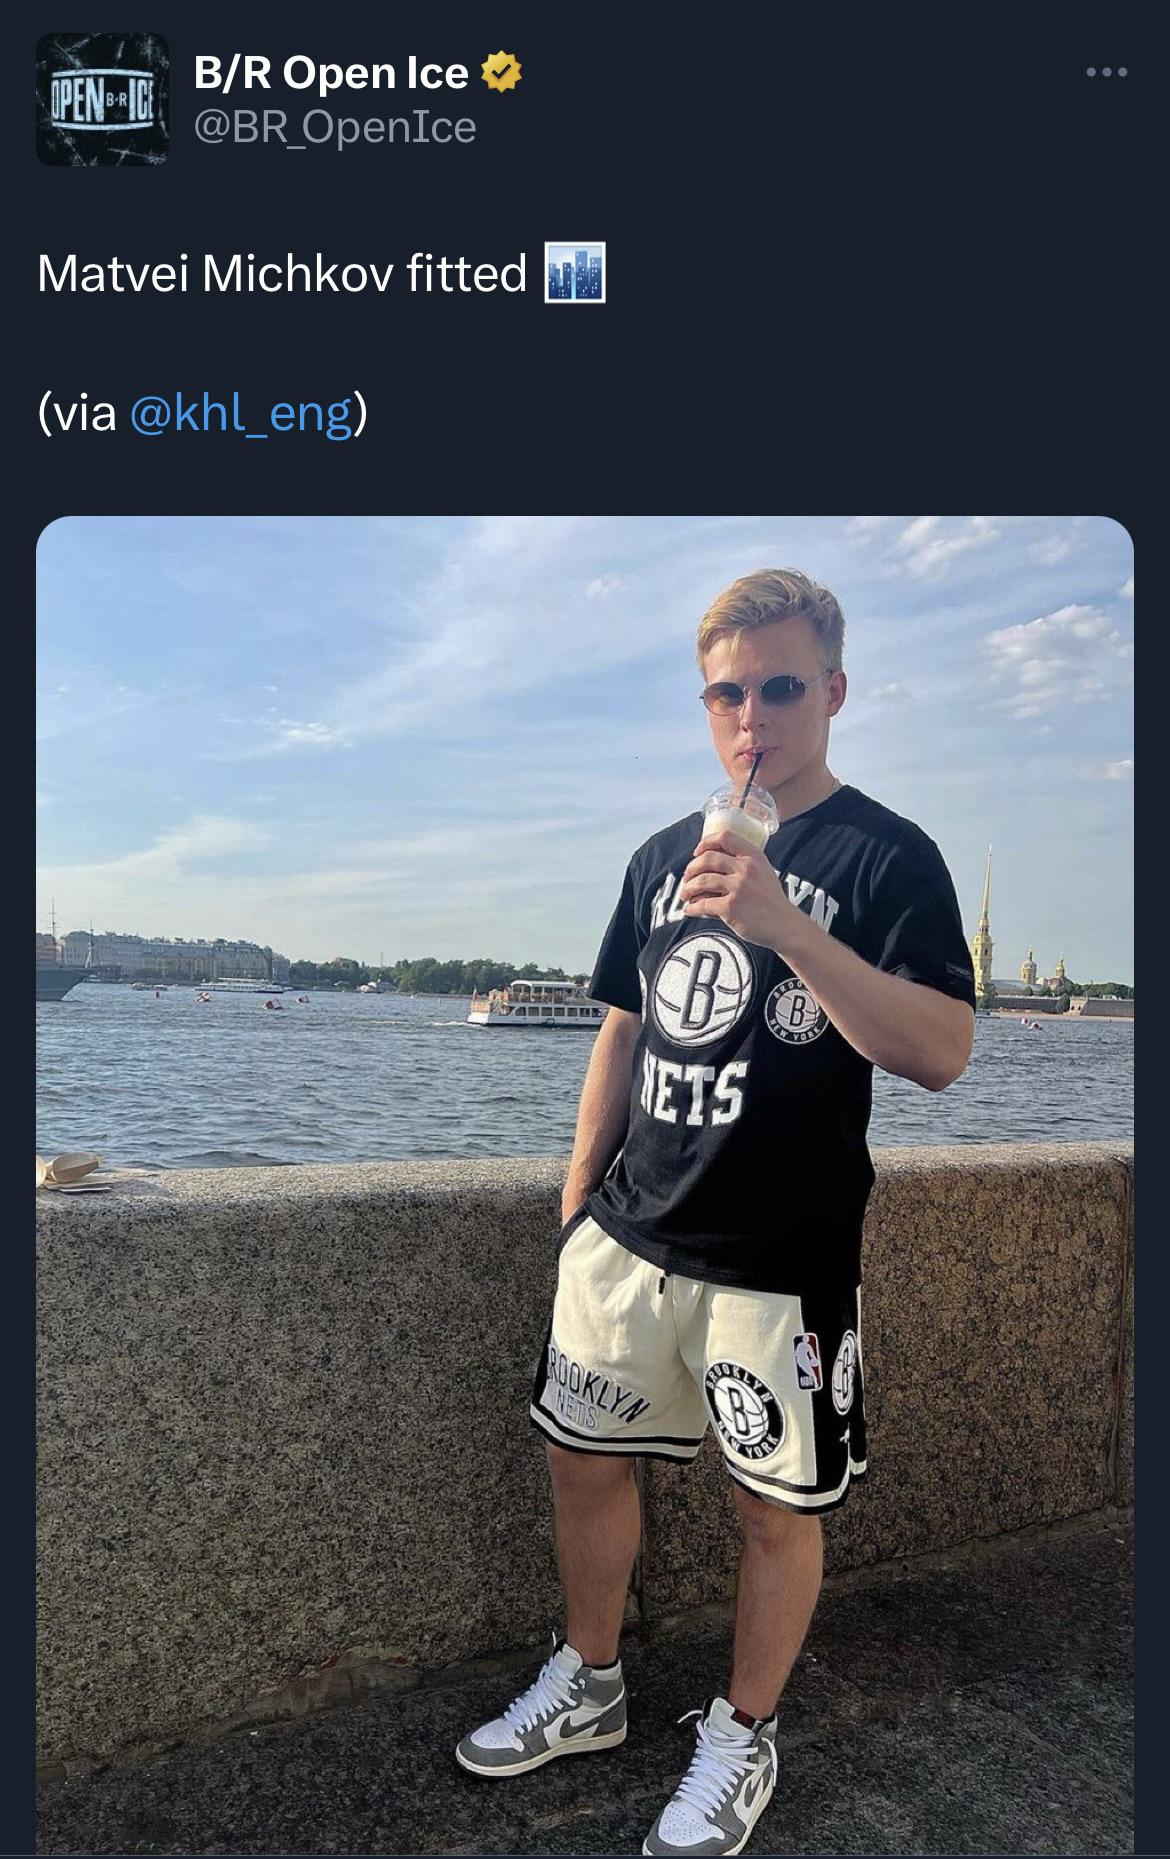Click the sunglasses in the photo

click(761, 693)
